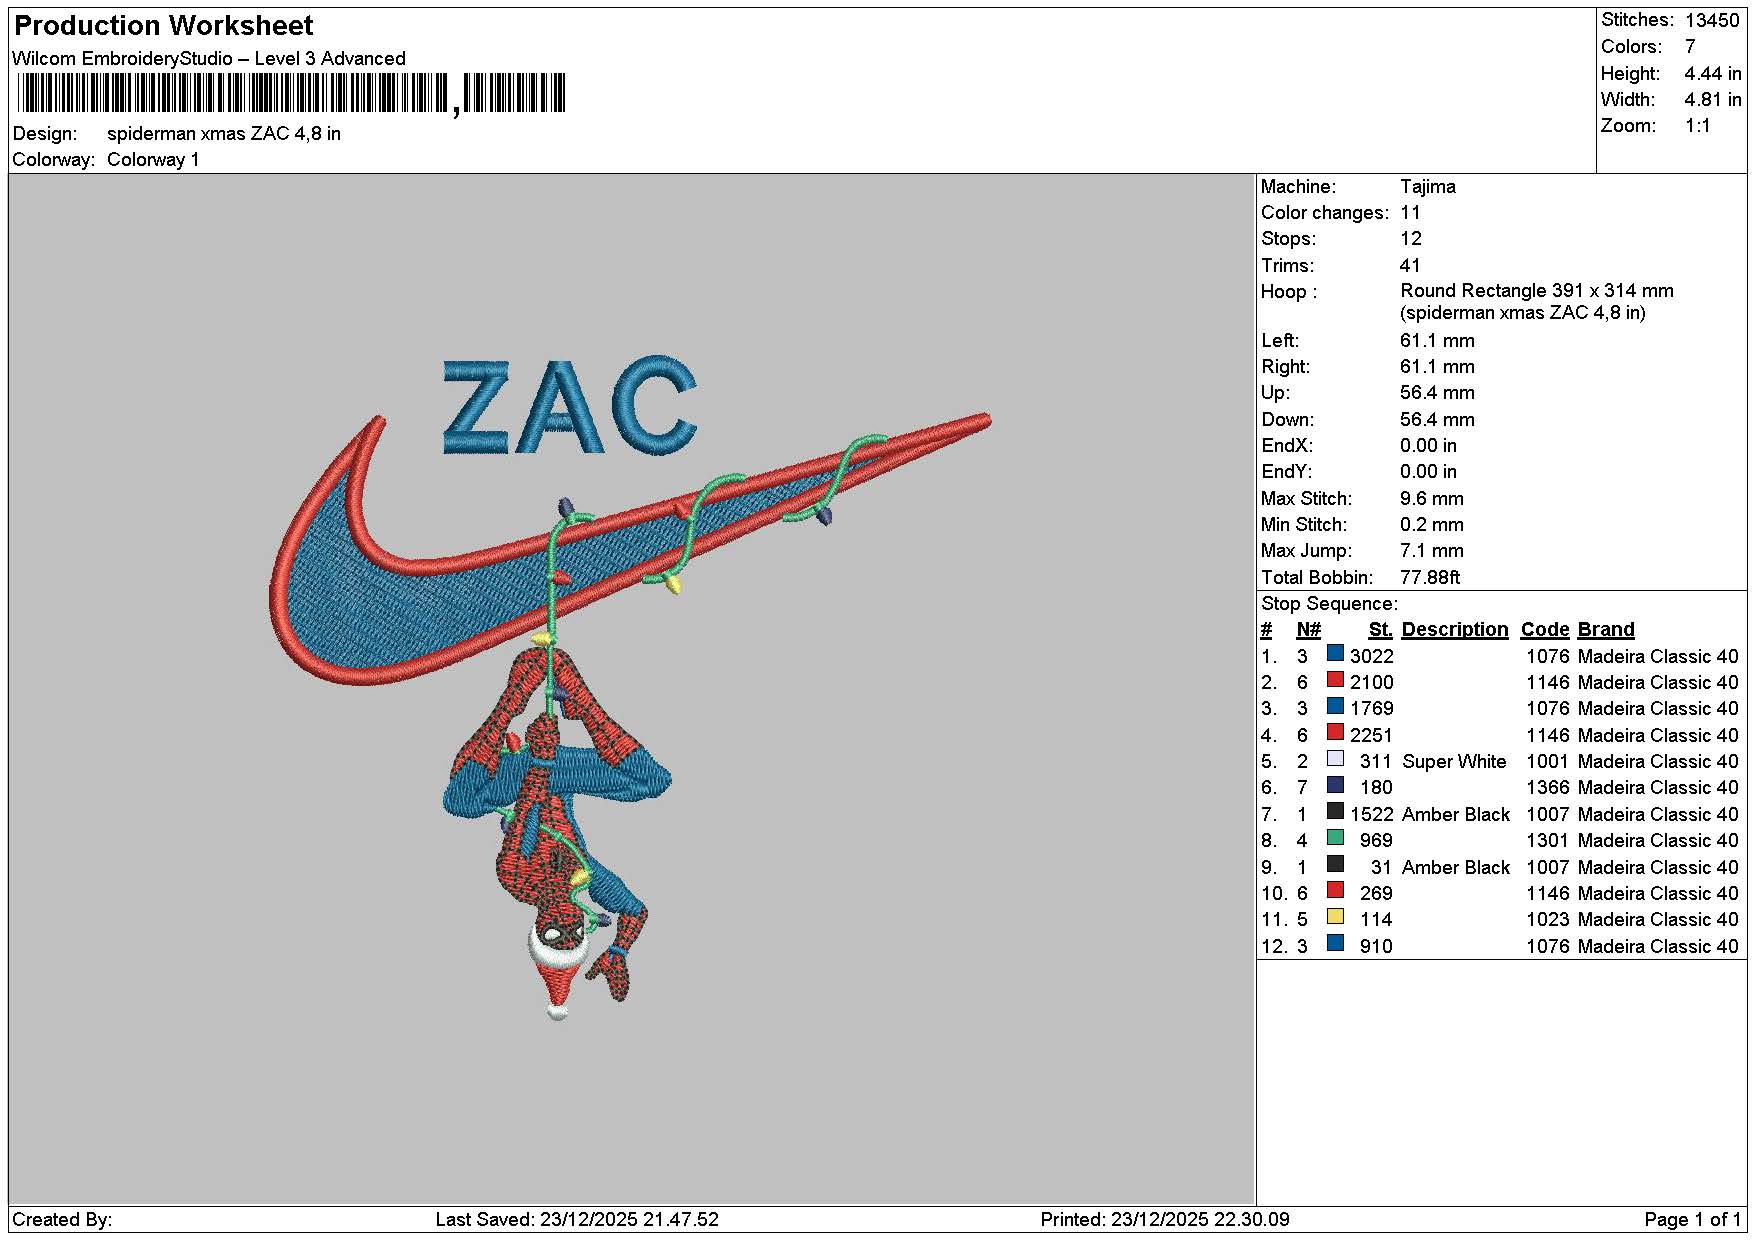The image size is (1755, 1240).
Task: Select the Width value 4.81 in
Action: pyautogui.click(x=1713, y=100)
